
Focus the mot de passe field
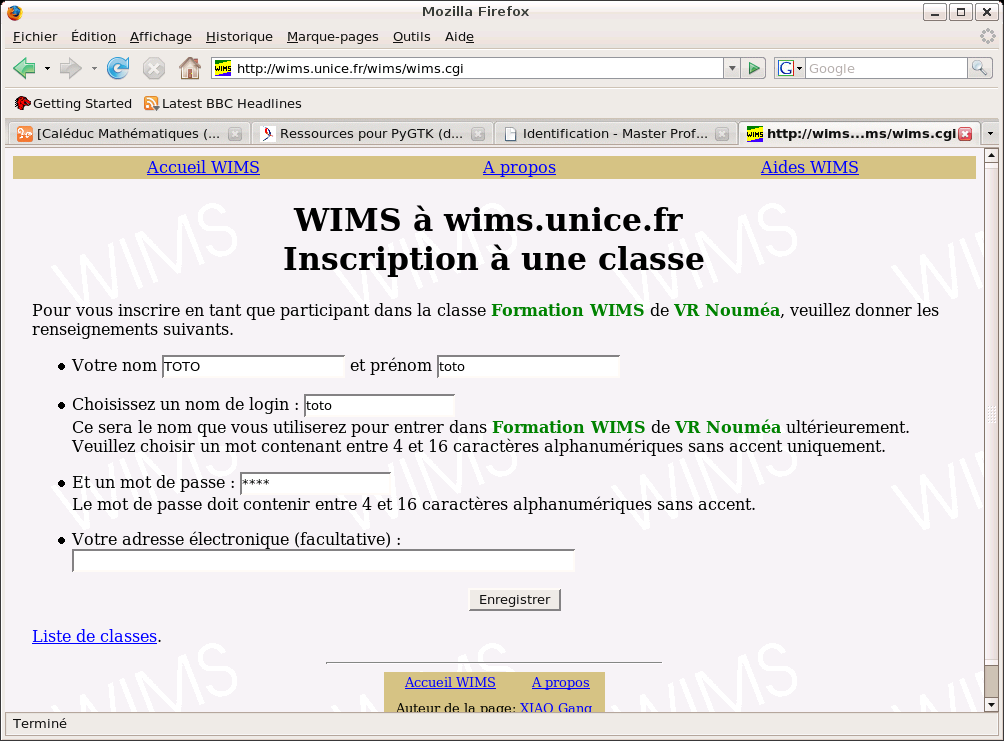(x=315, y=484)
